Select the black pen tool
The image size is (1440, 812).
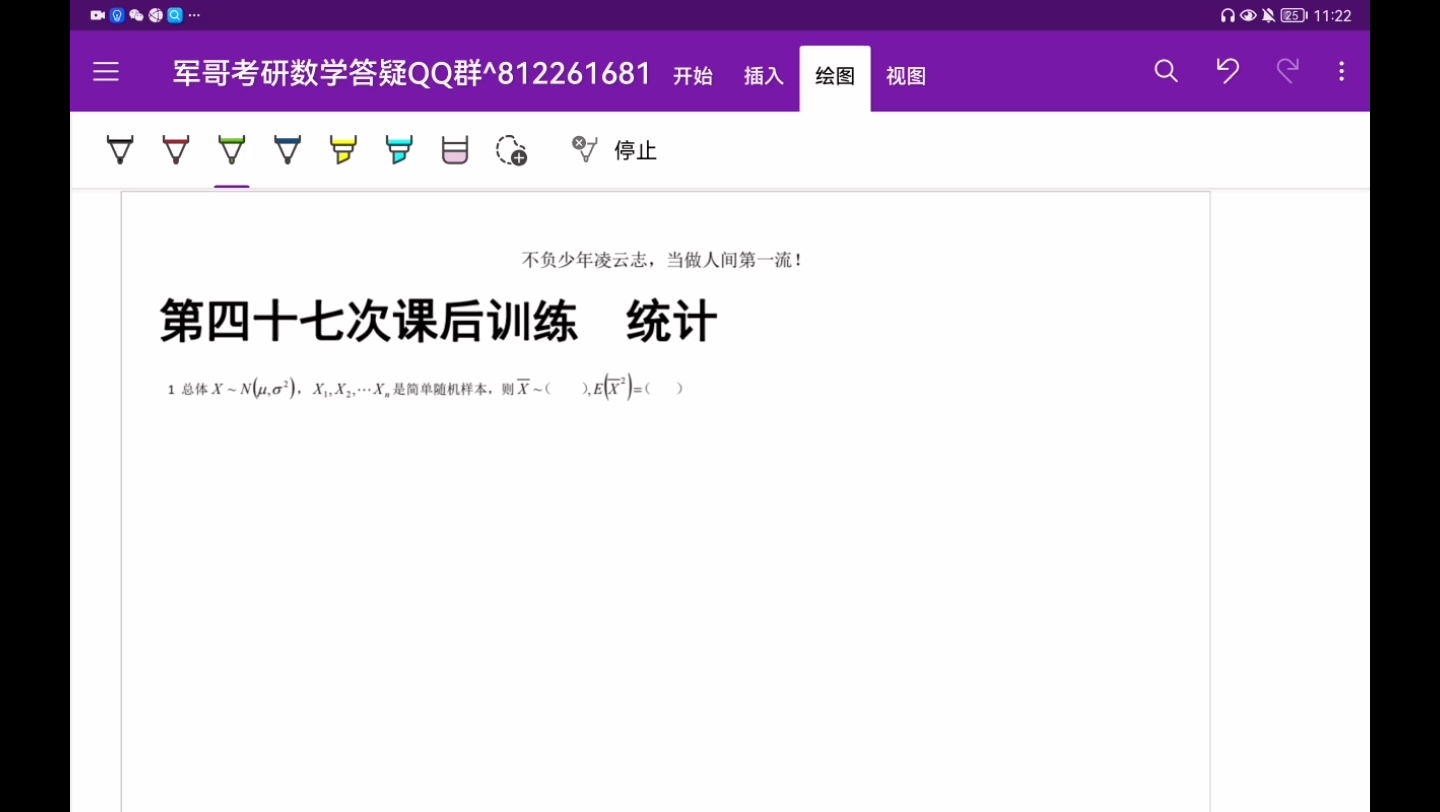click(119, 150)
